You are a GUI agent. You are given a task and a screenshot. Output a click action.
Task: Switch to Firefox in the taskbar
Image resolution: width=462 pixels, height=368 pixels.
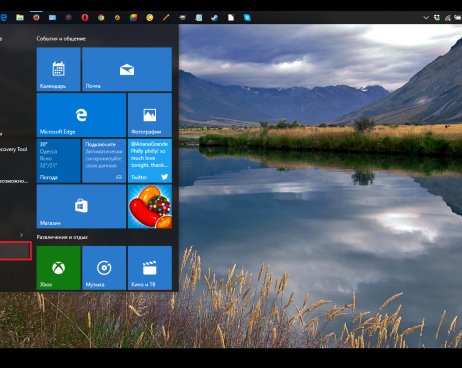coord(36,17)
